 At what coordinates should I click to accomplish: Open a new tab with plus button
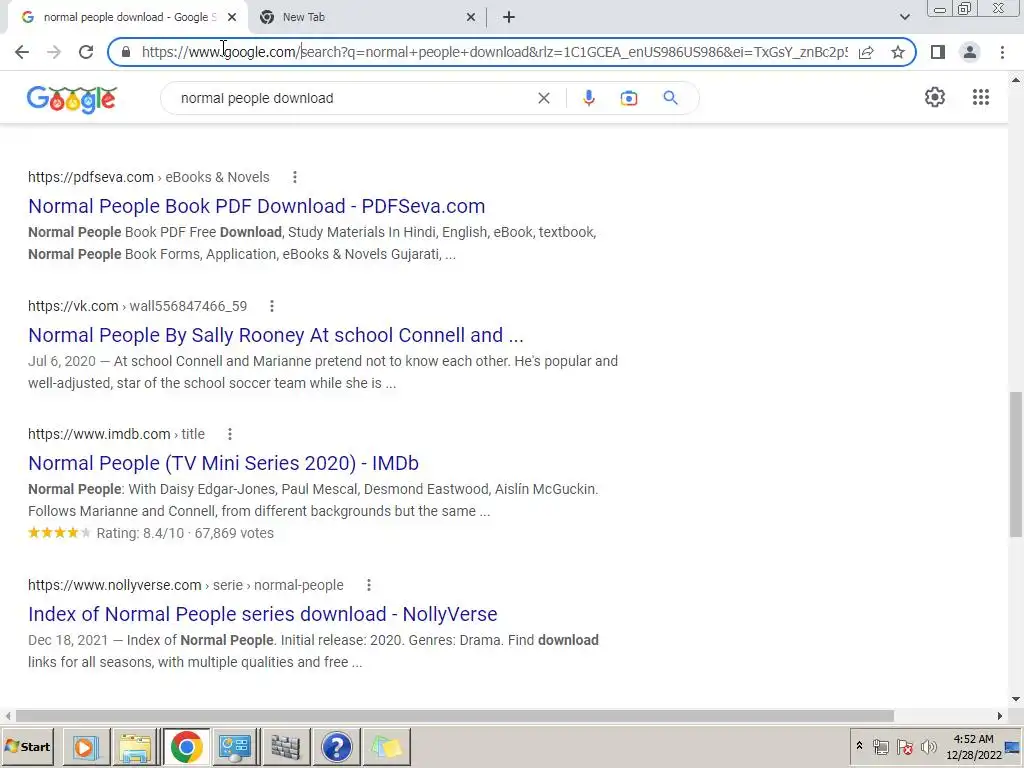tap(509, 18)
